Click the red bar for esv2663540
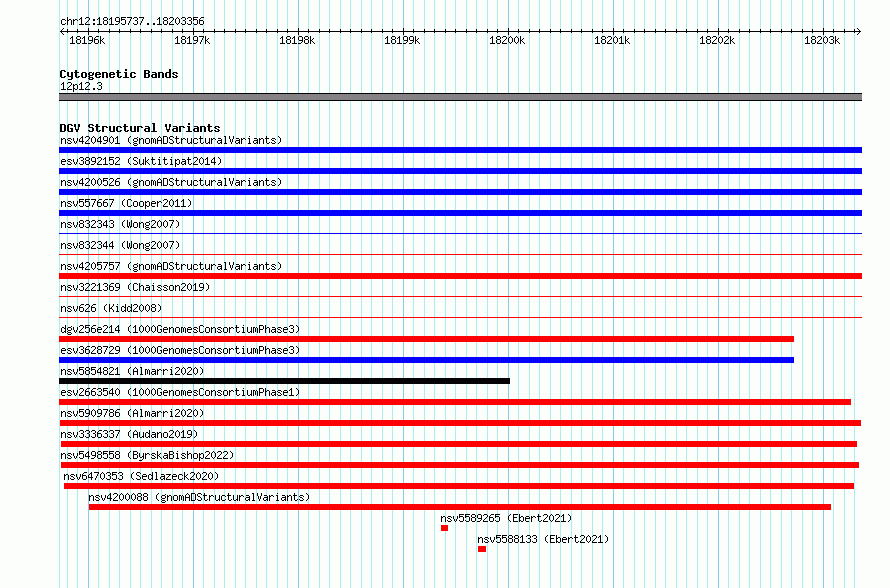The height and width of the screenshot is (588, 890). pos(455,402)
